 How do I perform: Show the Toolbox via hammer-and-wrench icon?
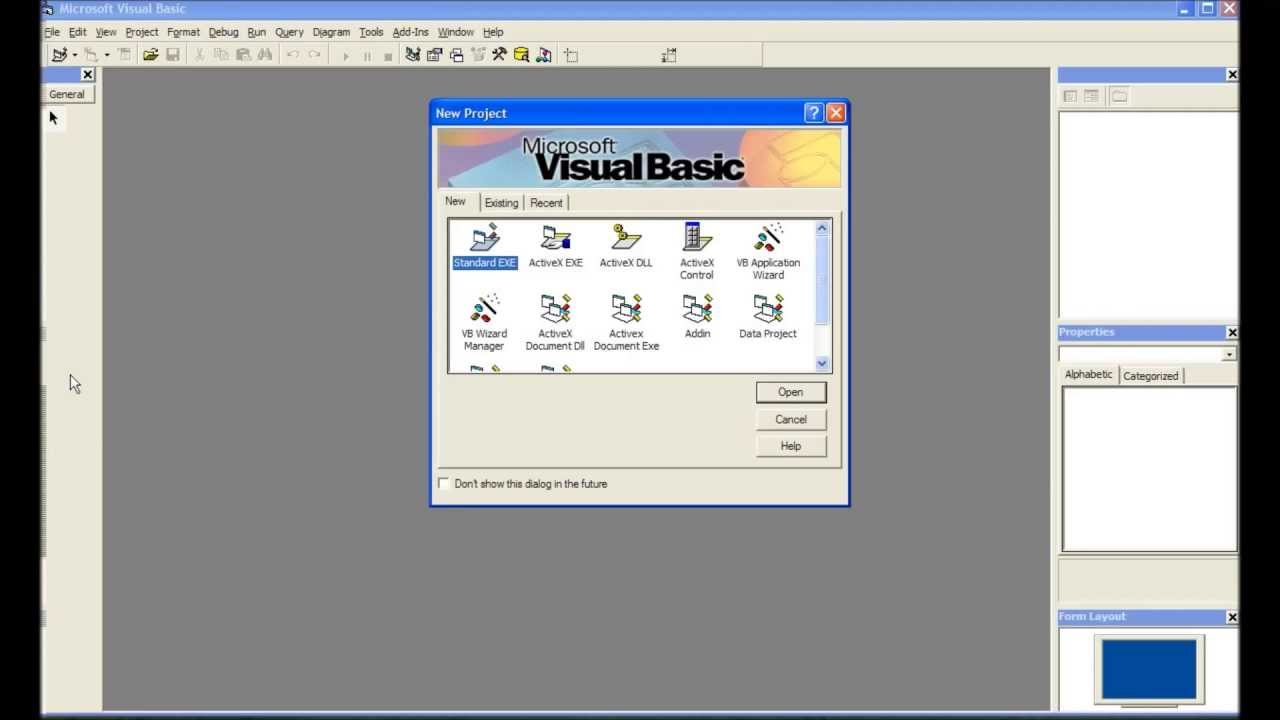[x=499, y=55]
